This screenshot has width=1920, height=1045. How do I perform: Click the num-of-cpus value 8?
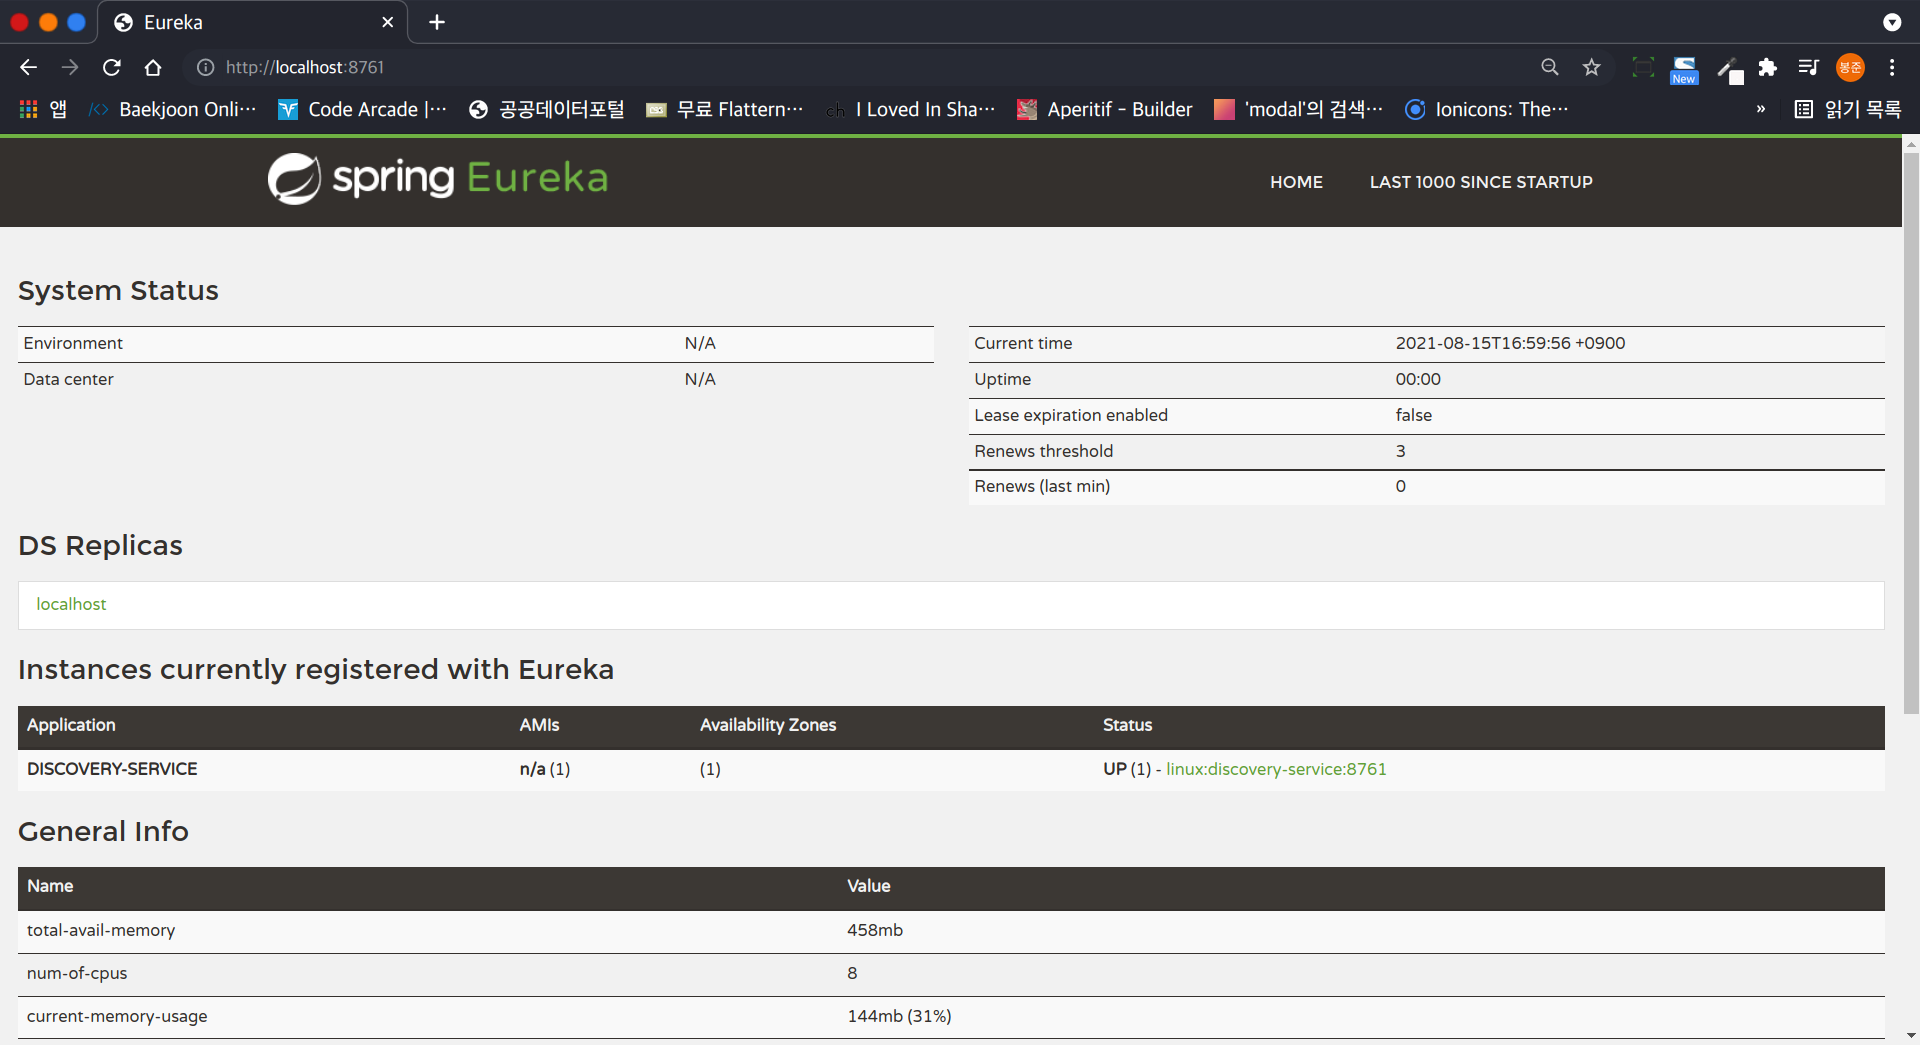[852, 973]
